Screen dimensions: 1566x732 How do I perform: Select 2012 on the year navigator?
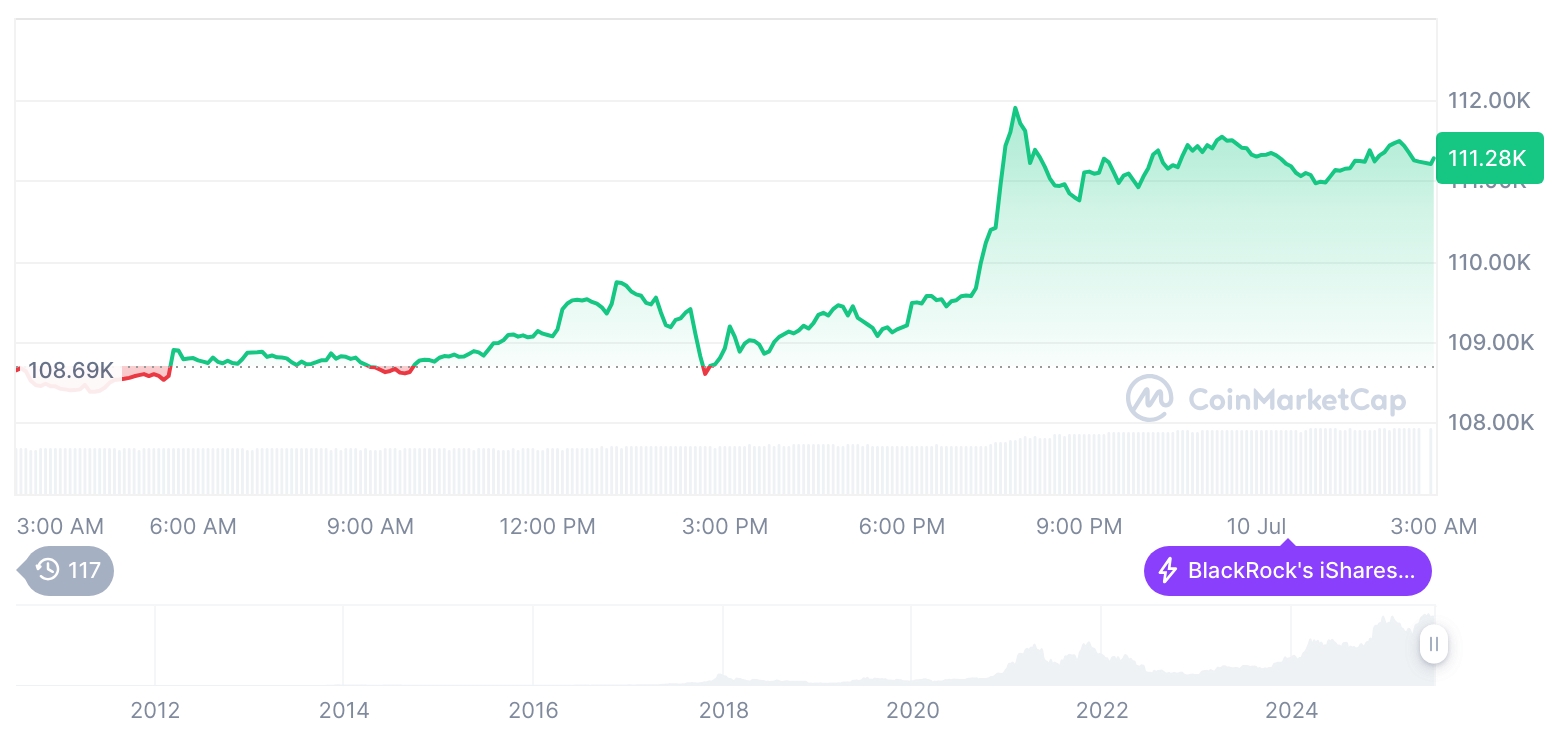[x=155, y=711]
